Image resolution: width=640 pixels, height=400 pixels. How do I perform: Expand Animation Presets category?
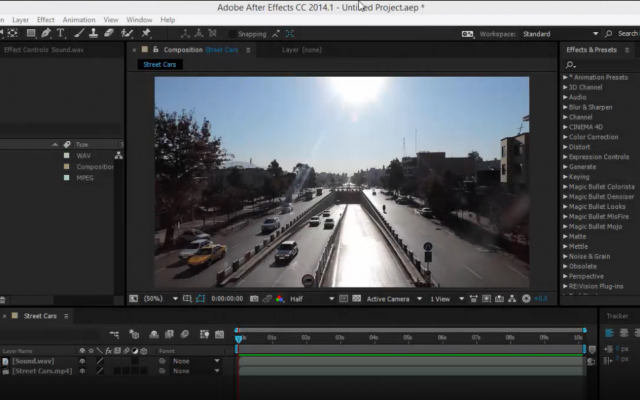[565, 77]
